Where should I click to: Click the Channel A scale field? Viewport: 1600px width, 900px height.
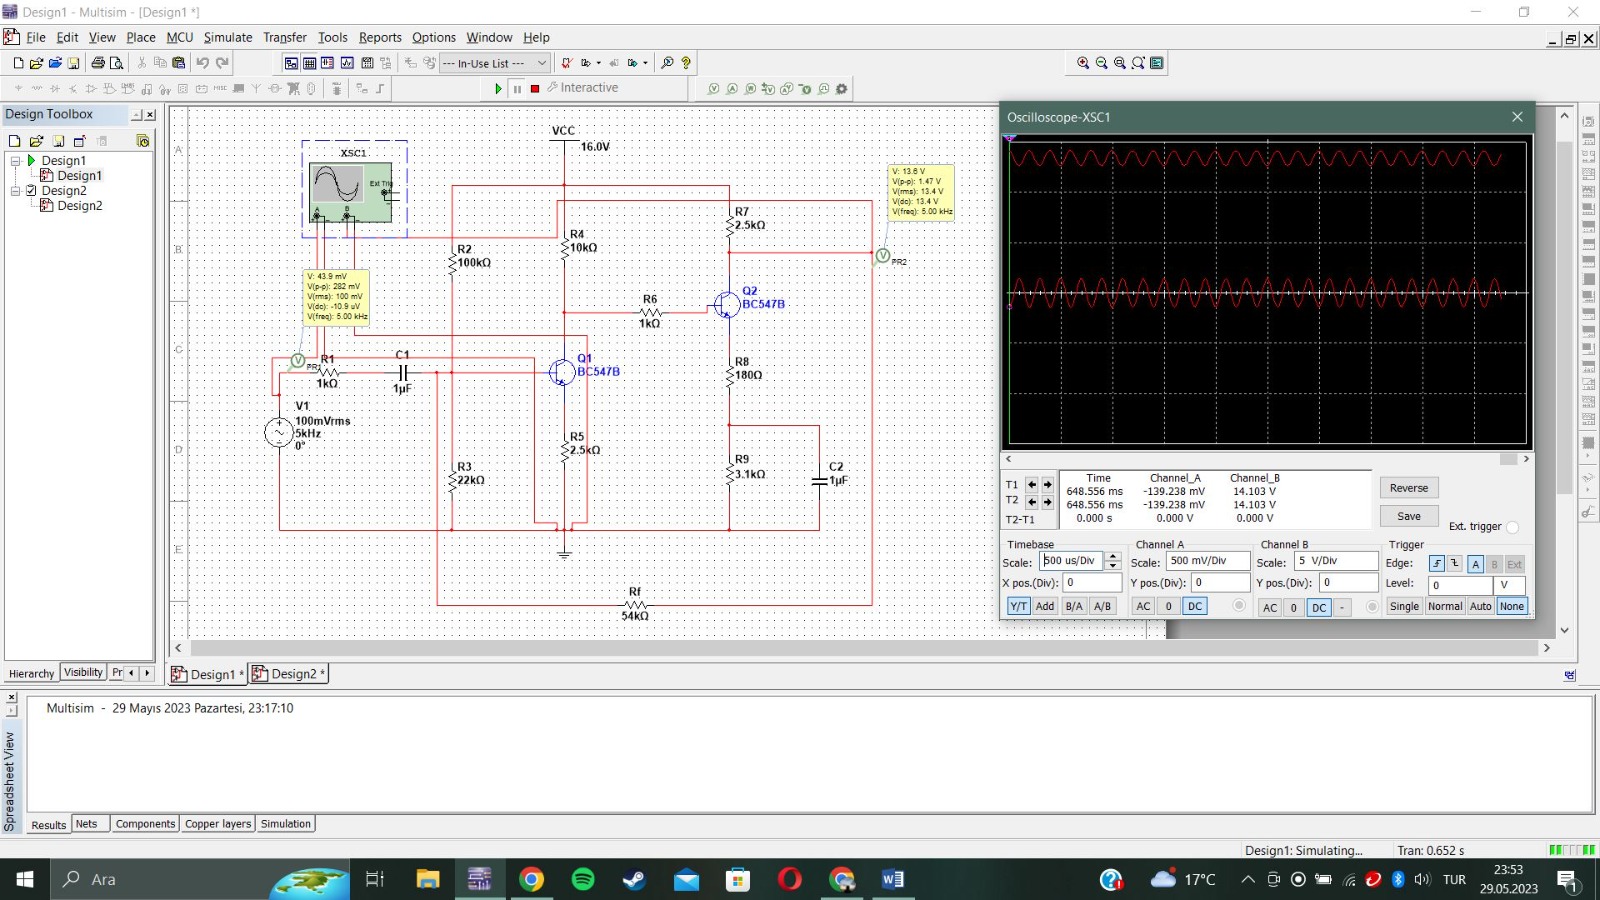(x=1208, y=561)
